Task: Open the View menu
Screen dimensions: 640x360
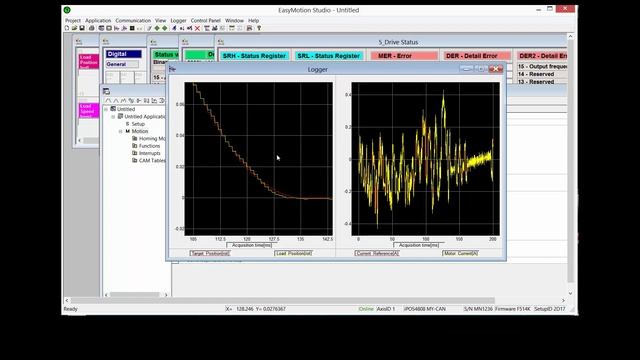Action: (160, 20)
